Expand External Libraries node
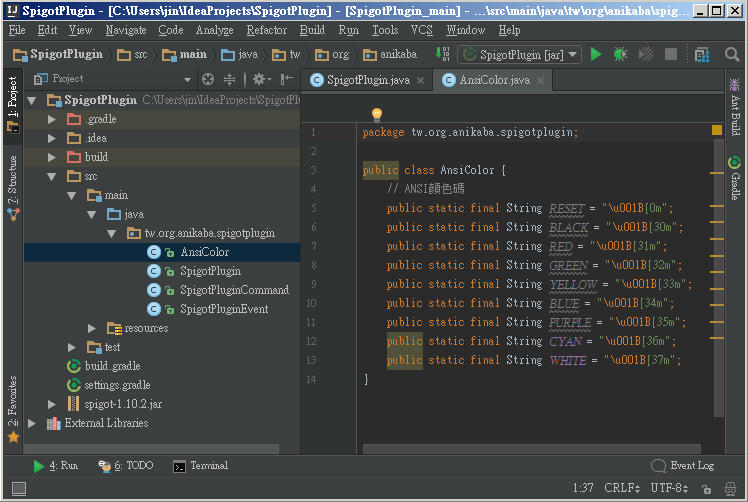Viewport: 748px width, 502px height. coord(32,423)
